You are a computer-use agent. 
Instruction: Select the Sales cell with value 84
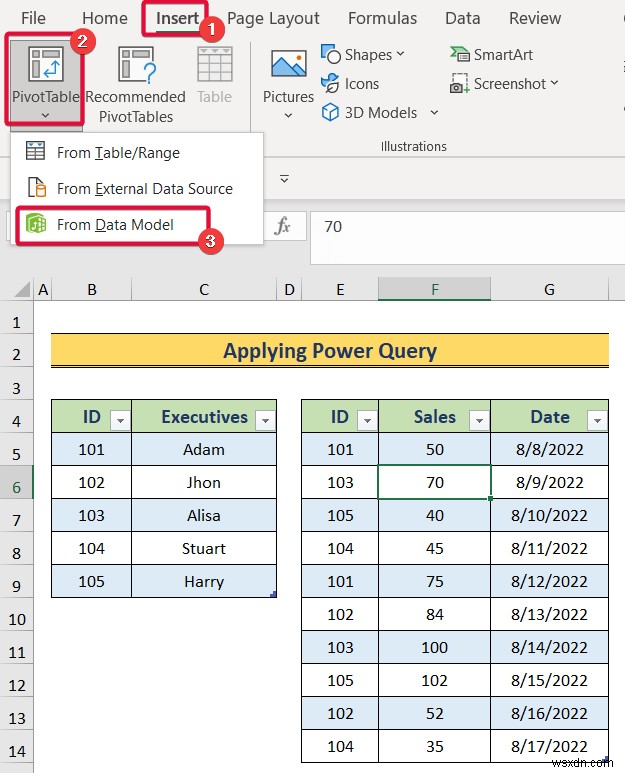tap(434, 615)
